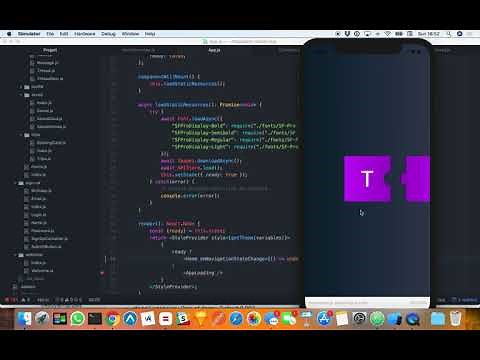Open the File menu
Viewport: 480px width, 360px height.
click(x=50, y=34)
